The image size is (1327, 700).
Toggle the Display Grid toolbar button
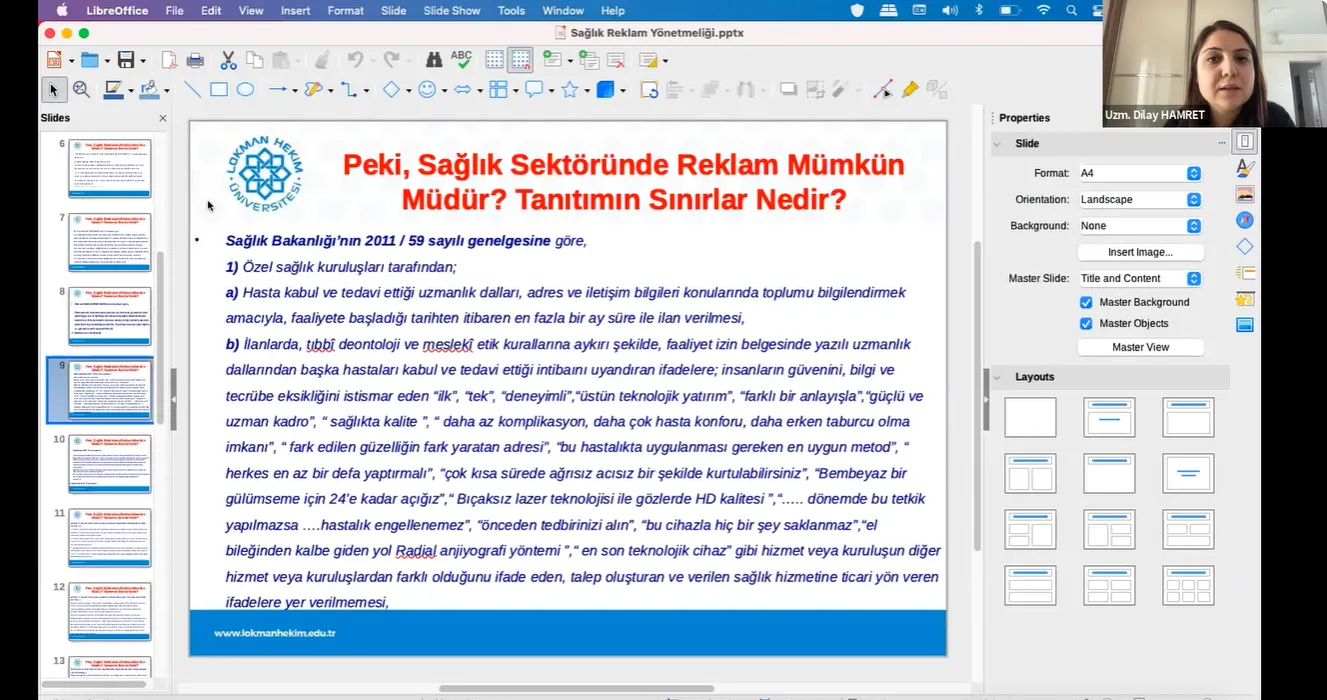(494, 60)
